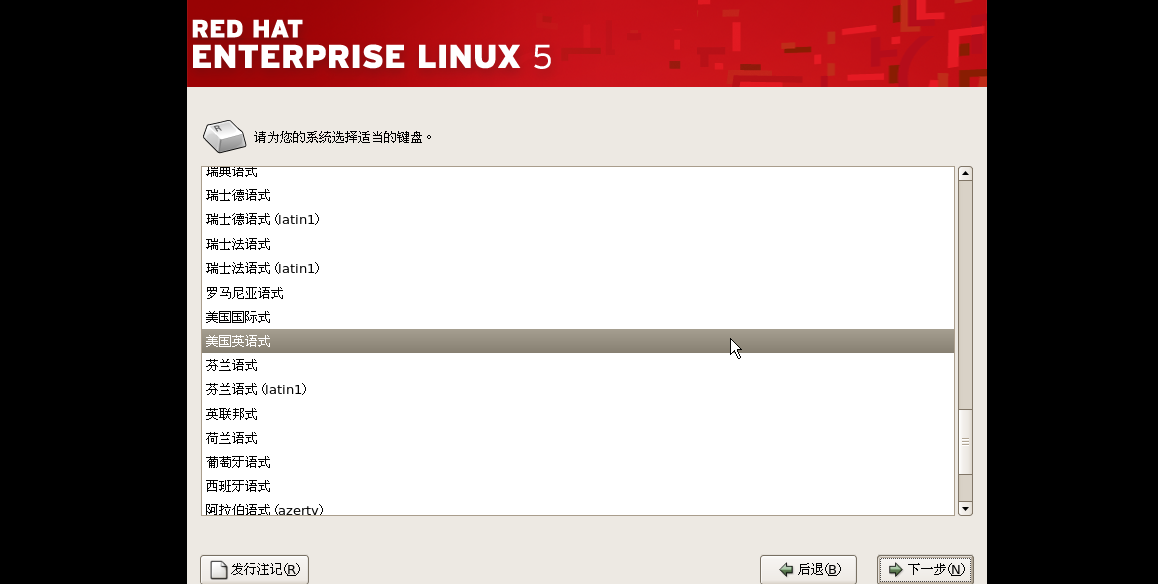Pick 荷兰语式 from keyboard list
Screen dimensions: 1158x584
(x=231, y=438)
